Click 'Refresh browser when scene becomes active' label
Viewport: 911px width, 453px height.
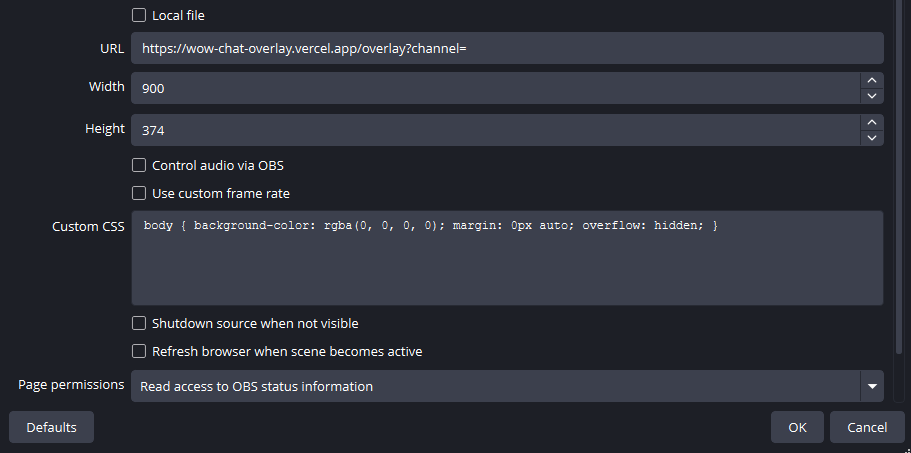287,351
